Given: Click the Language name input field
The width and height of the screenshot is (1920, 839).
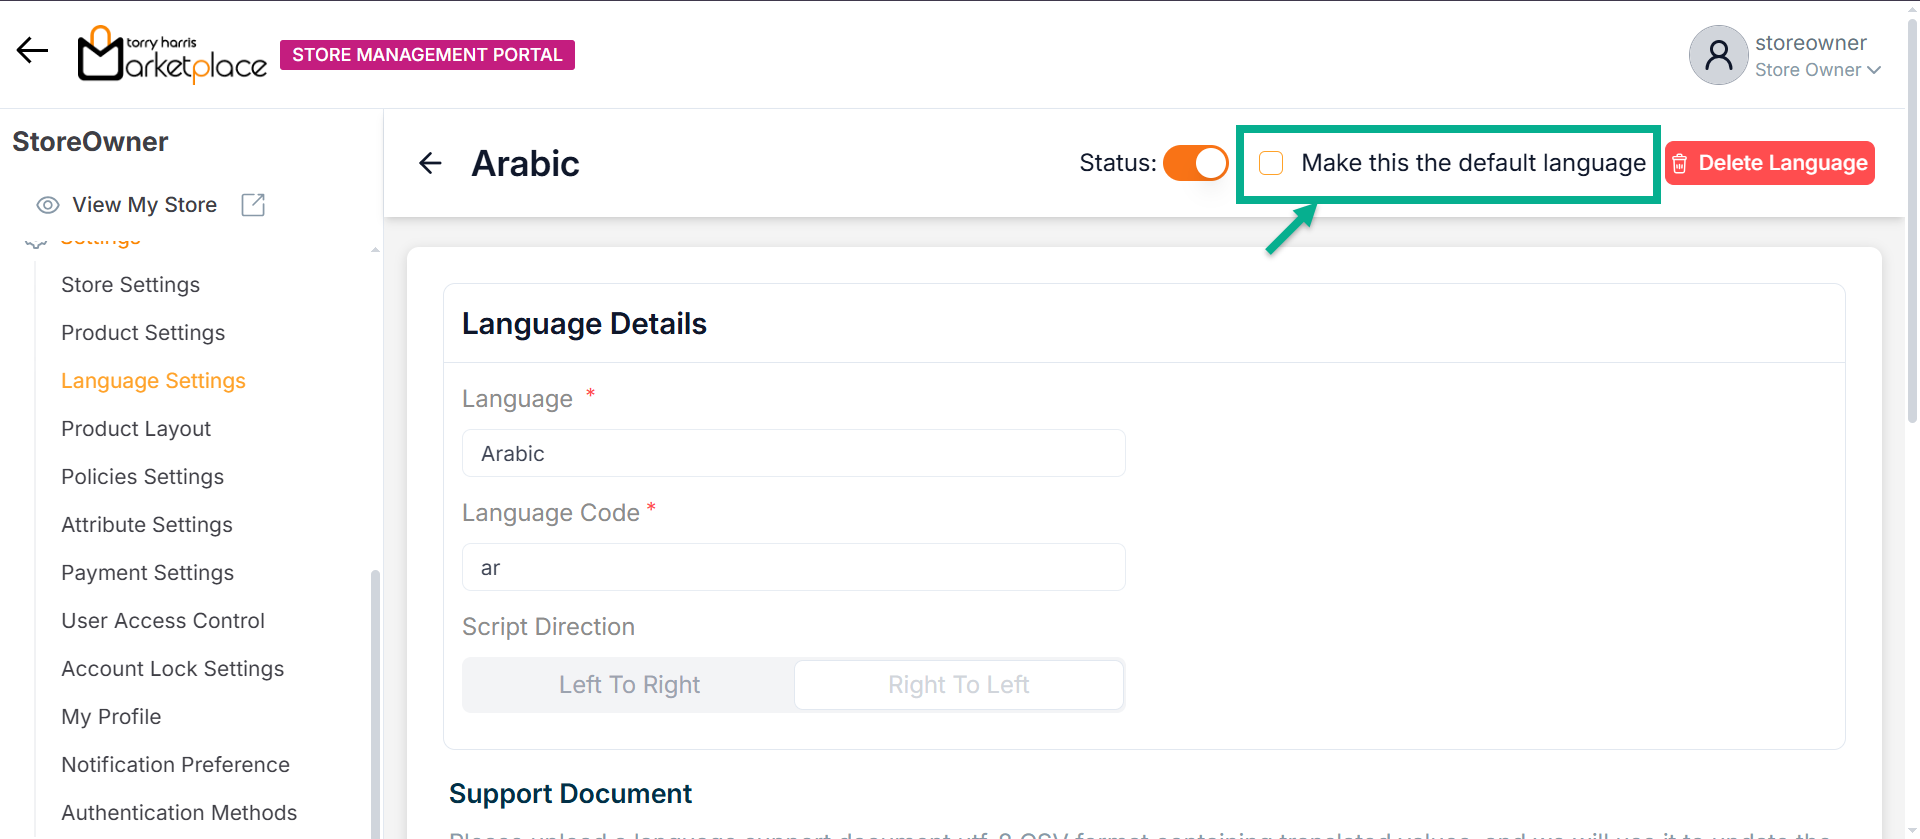Looking at the screenshot, I should coord(793,454).
